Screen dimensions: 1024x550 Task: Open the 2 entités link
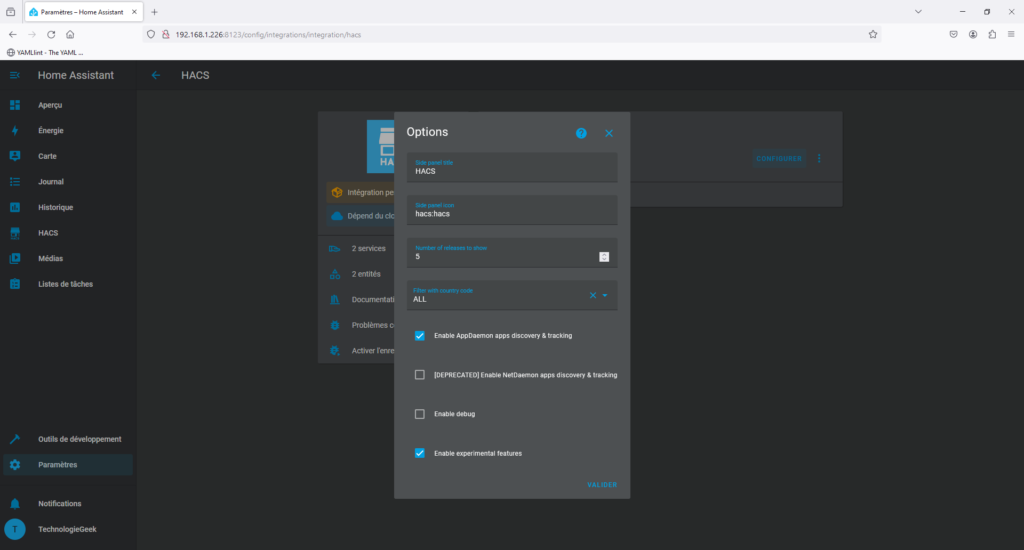pyautogui.click(x=366, y=274)
